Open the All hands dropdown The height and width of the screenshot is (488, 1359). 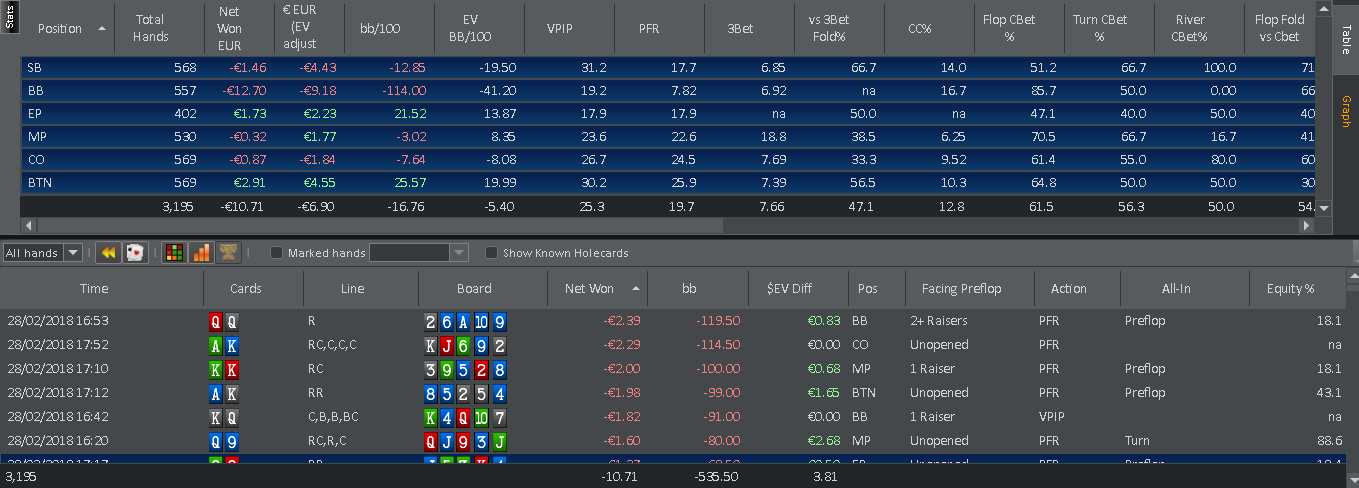(x=43, y=253)
